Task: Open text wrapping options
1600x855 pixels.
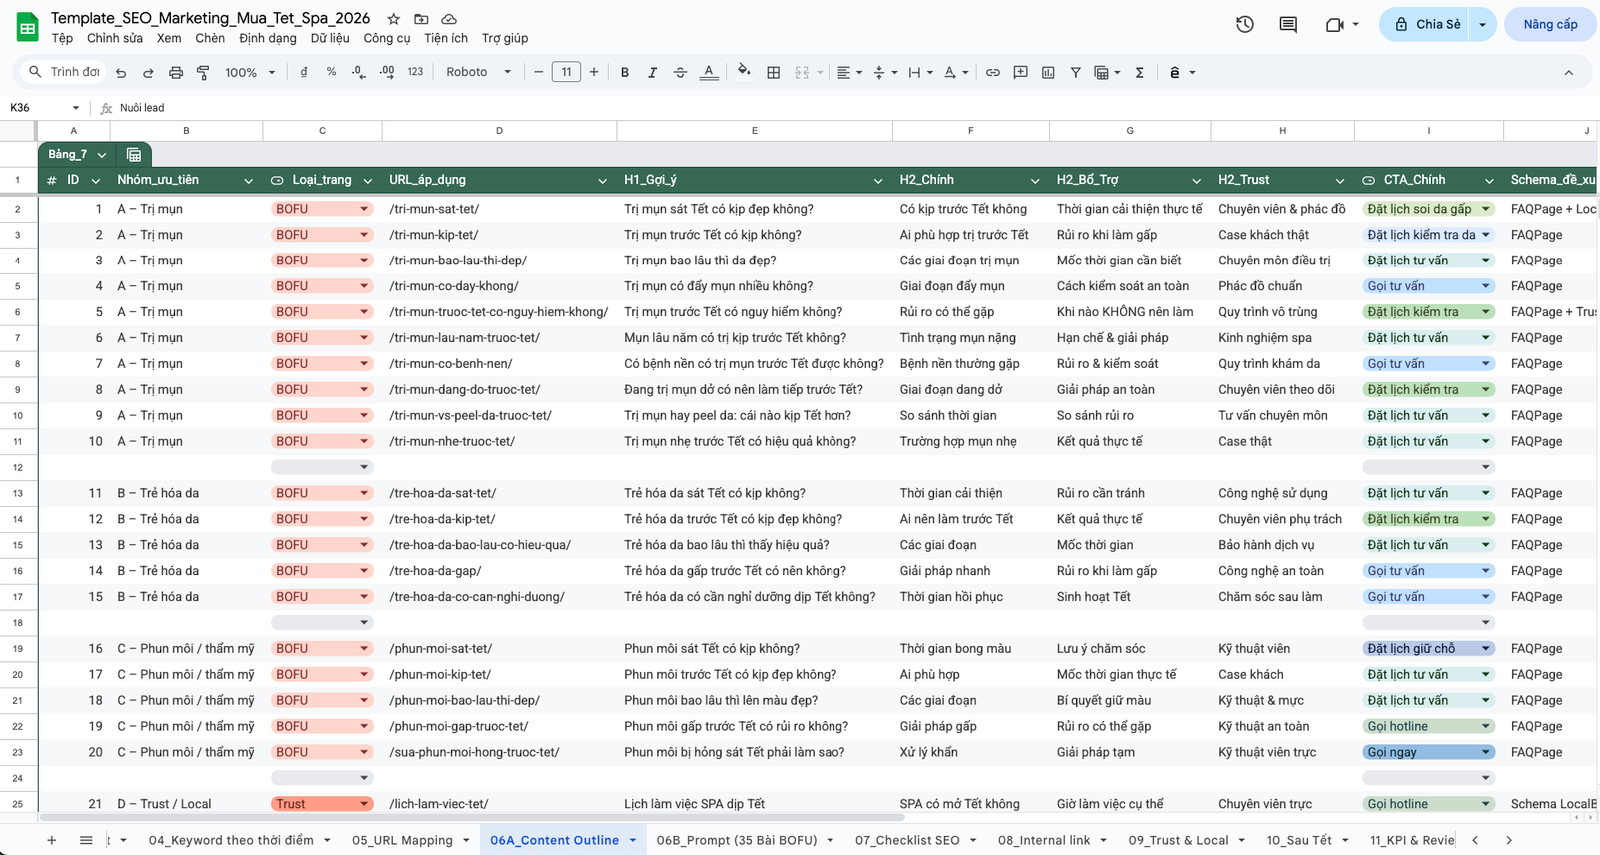Action: tap(919, 72)
